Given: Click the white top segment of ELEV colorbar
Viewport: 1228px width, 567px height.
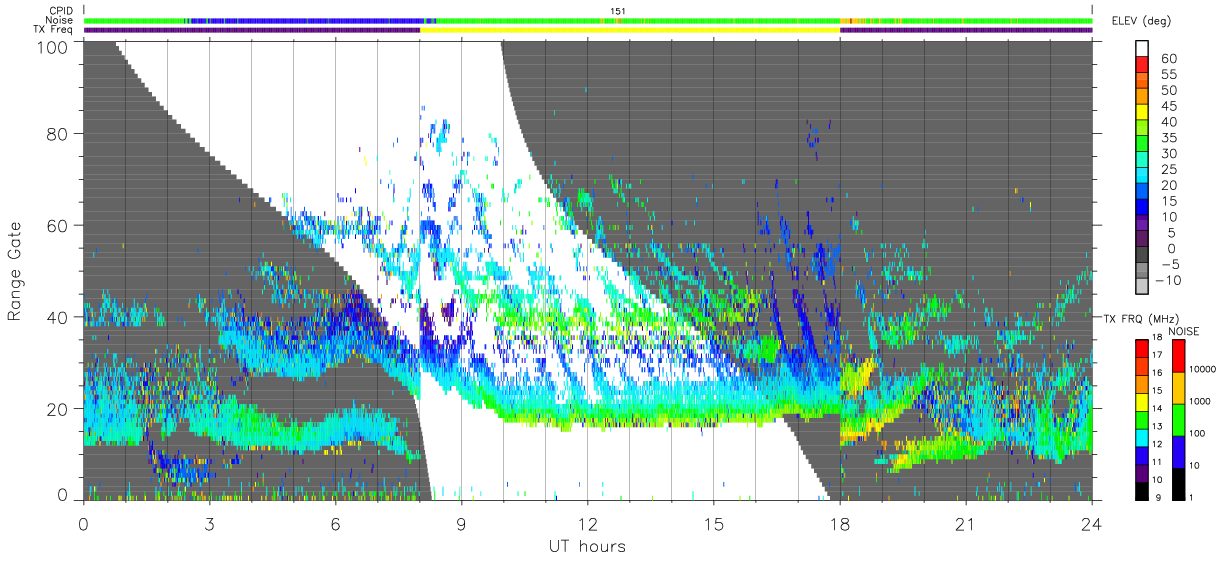Looking at the screenshot, I should coord(1142,49).
